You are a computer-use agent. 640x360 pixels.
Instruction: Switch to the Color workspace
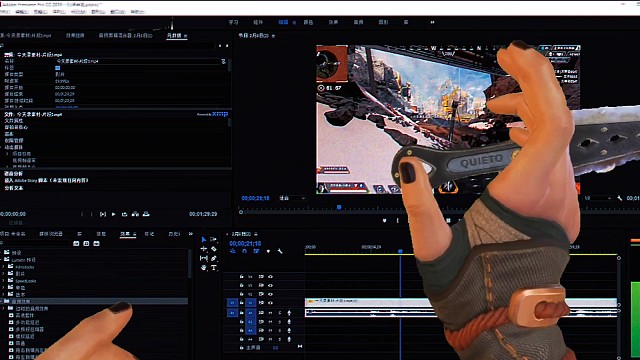(308, 22)
